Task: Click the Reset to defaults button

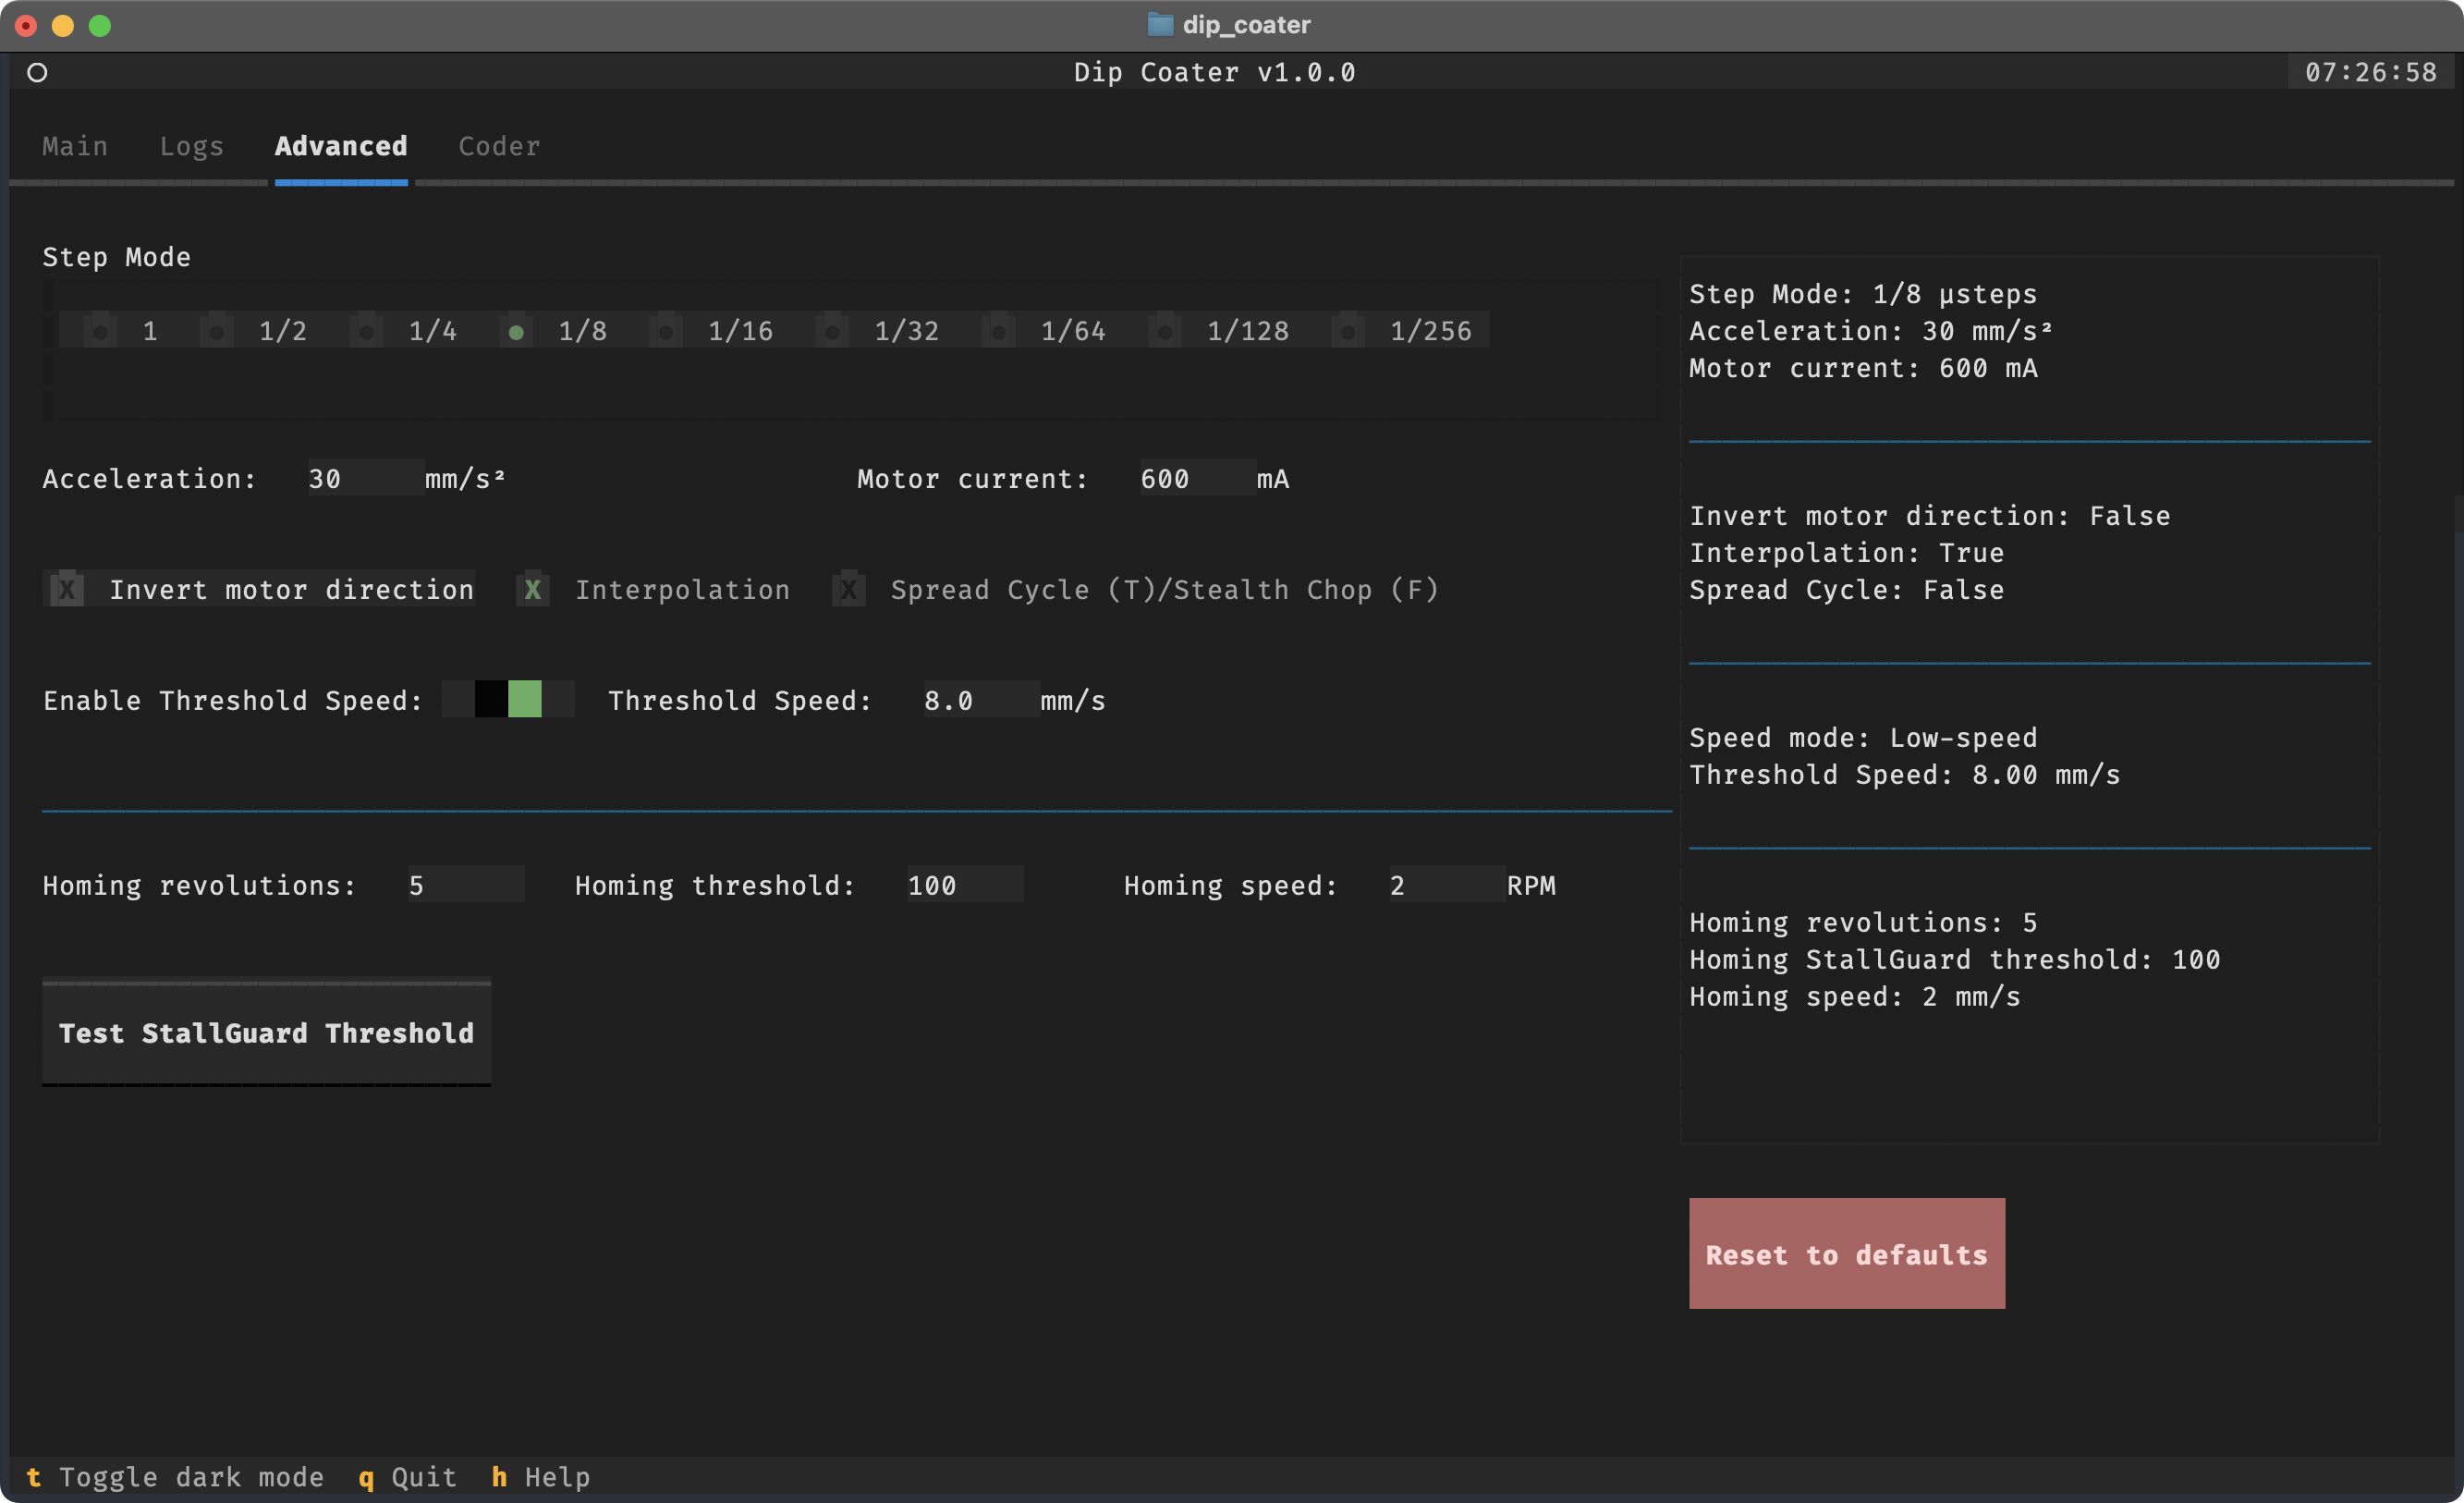Action: click(x=1847, y=1255)
